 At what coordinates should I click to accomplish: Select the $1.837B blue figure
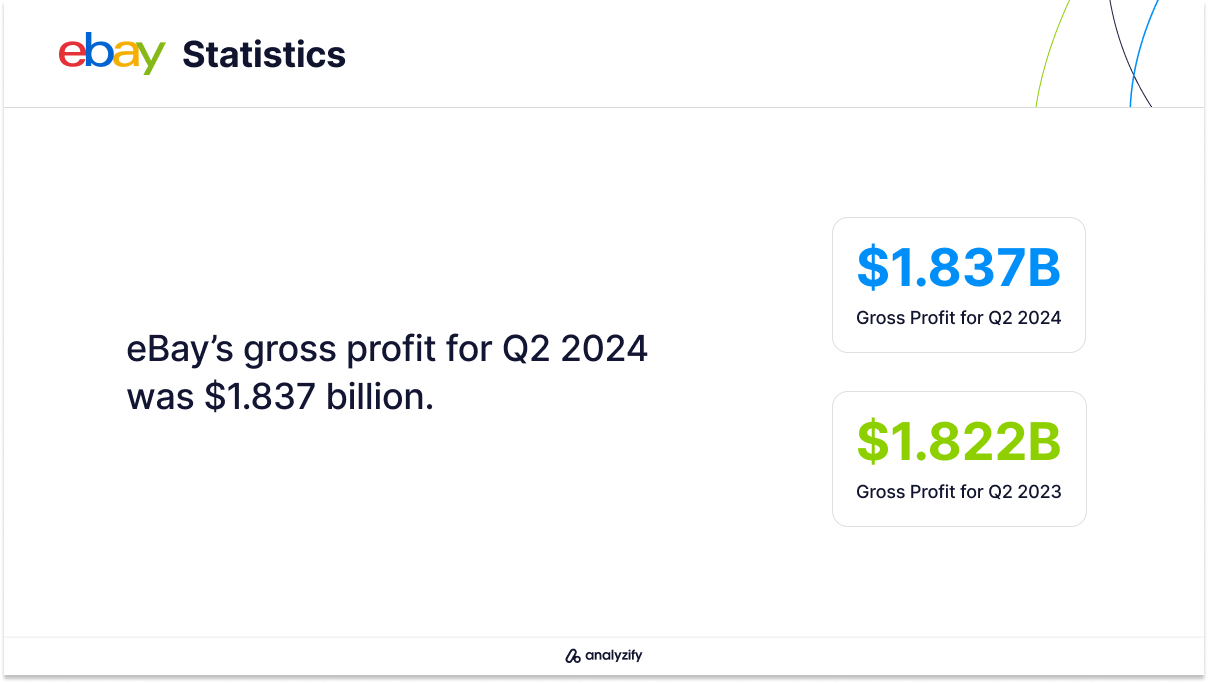pos(959,267)
